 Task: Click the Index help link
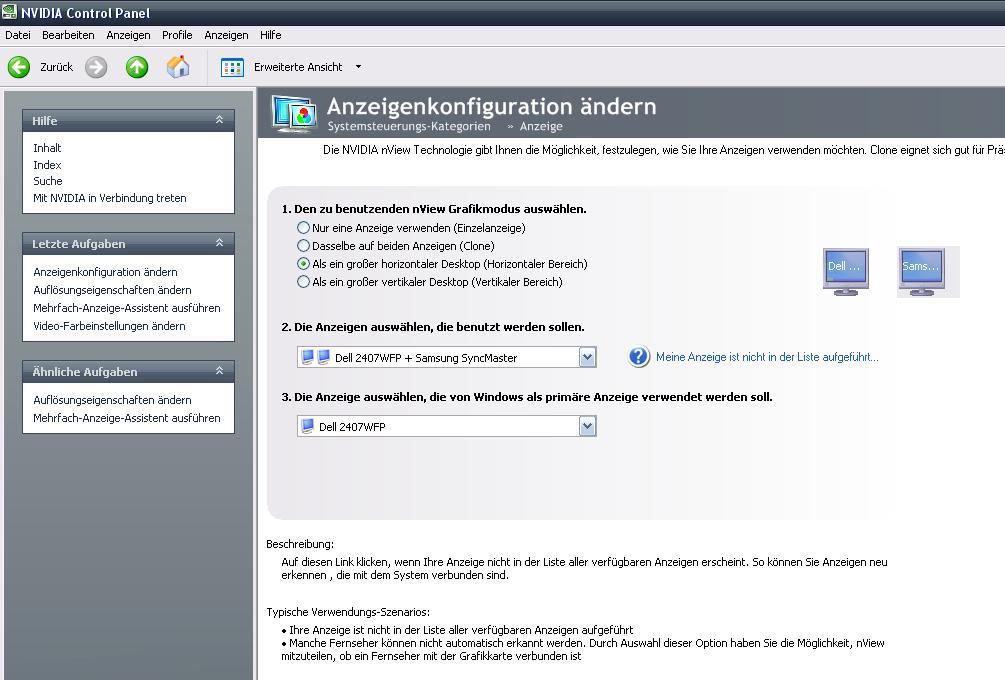(x=47, y=165)
